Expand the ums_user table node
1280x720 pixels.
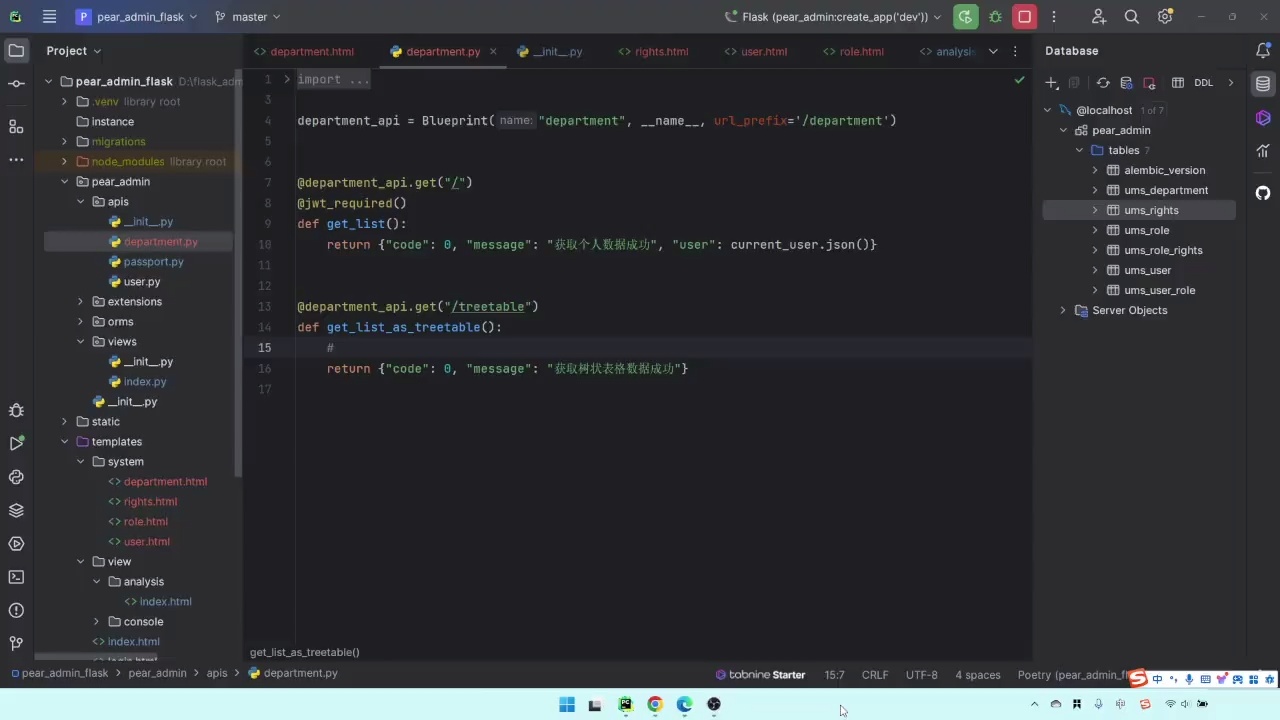tap(1095, 270)
